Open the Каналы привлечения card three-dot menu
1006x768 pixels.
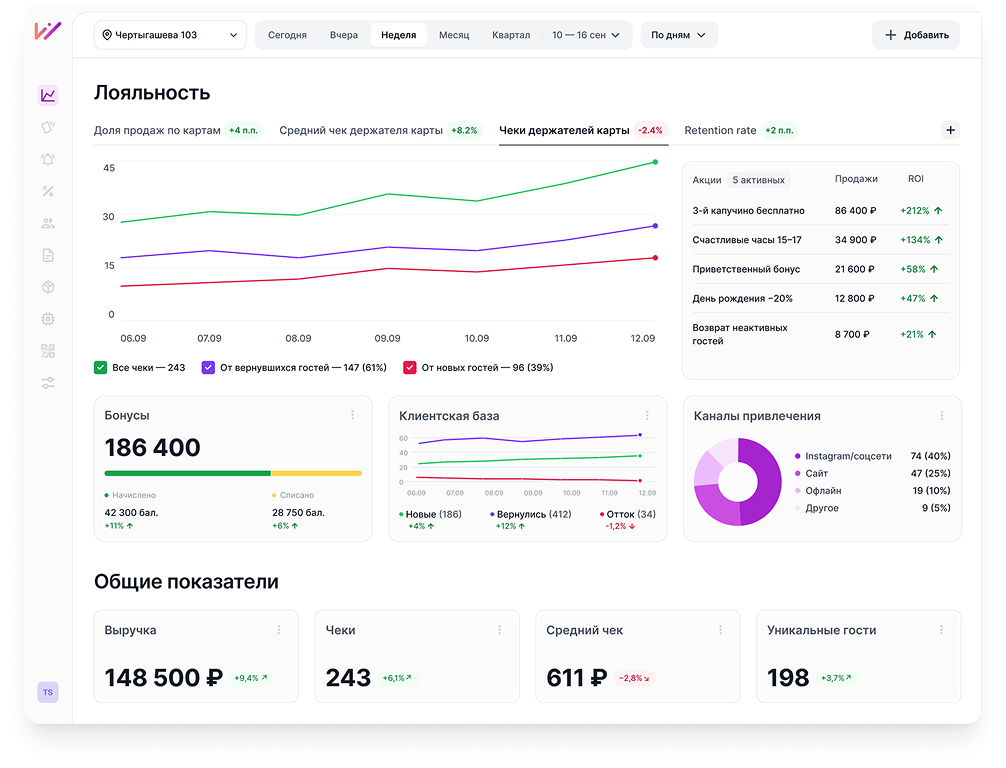pos(942,416)
